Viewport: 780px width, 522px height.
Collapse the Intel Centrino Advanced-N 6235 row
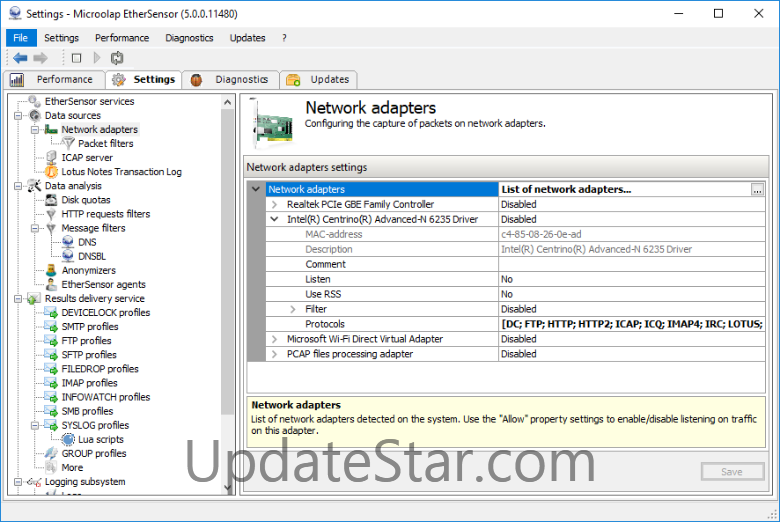coord(274,219)
